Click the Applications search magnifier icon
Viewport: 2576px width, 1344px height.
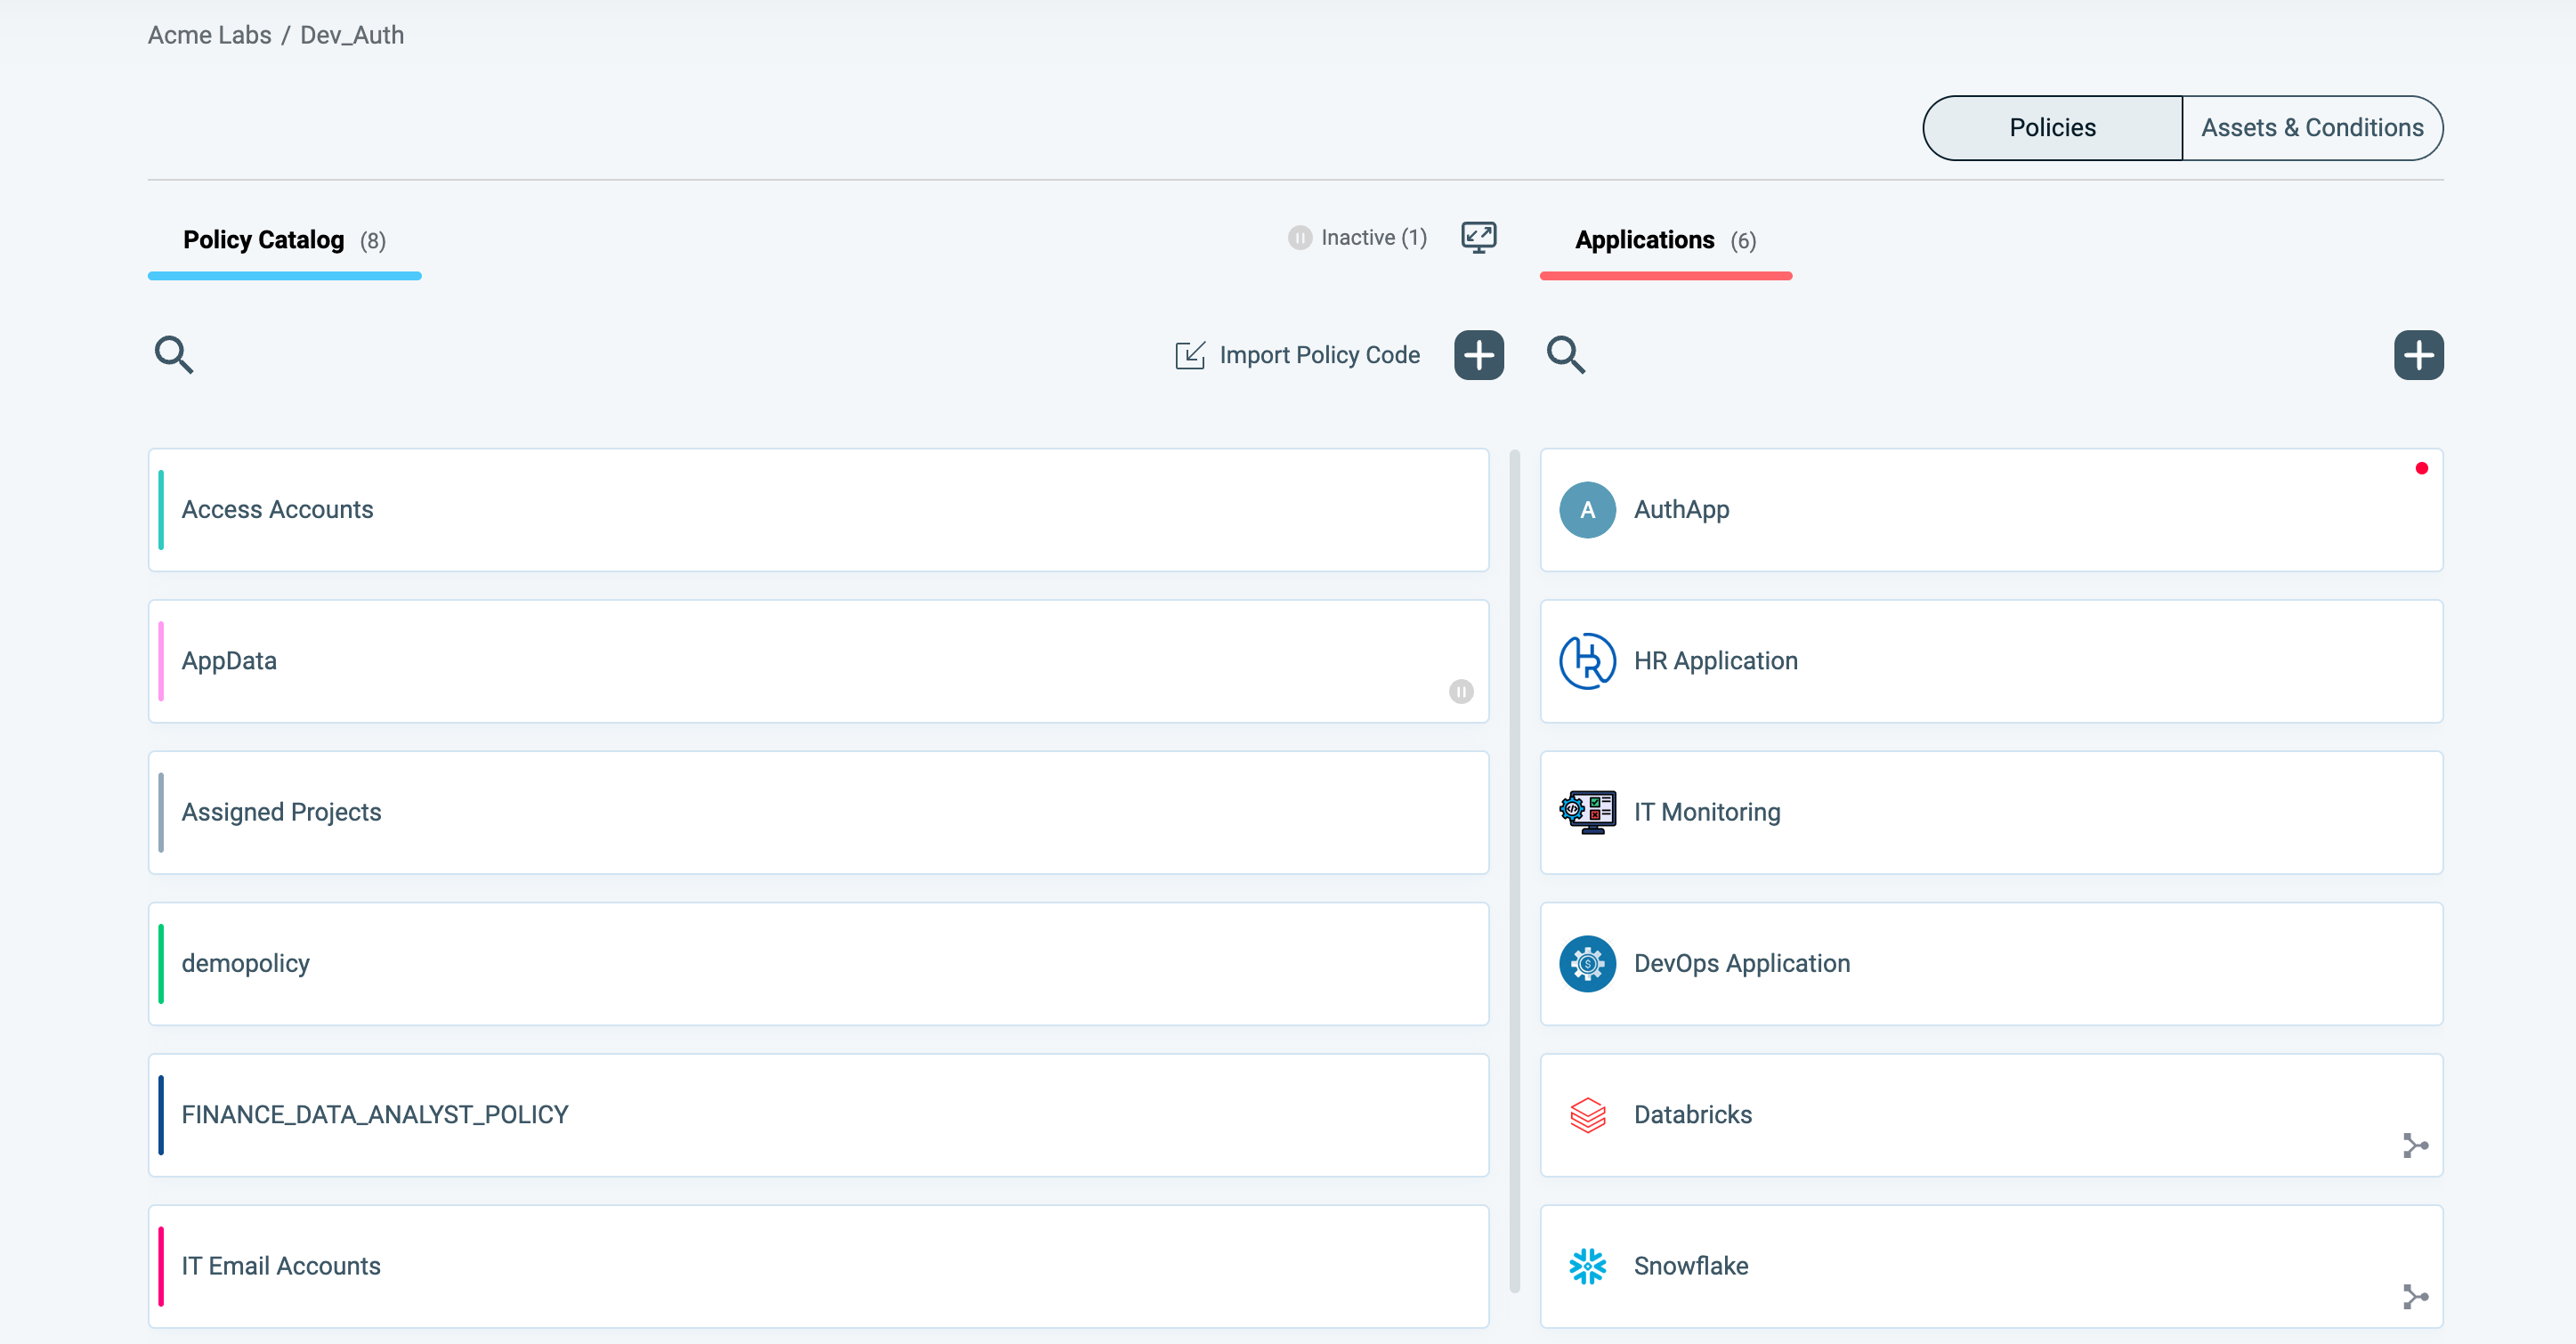(x=1565, y=355)
